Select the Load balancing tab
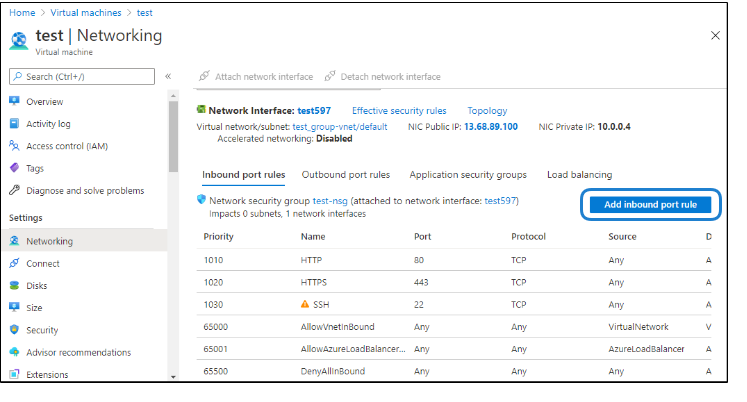The width and height of the screenshot is (747, 402). pos(579,175)
